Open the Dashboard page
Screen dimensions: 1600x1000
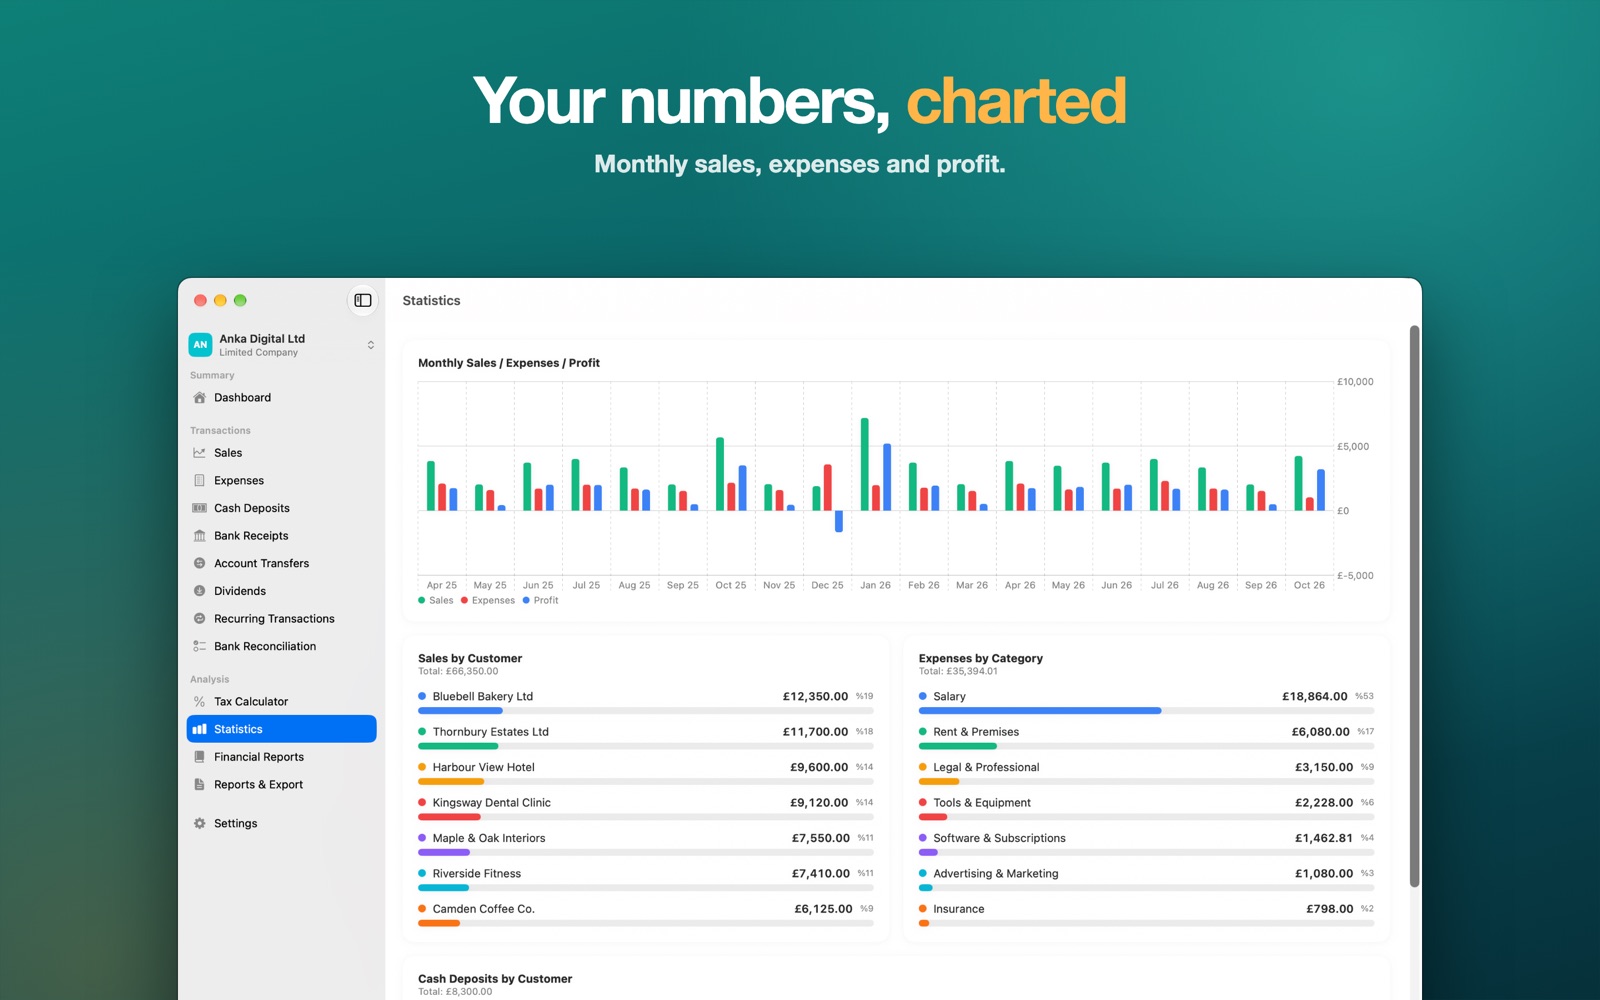[x=281, y=398]
